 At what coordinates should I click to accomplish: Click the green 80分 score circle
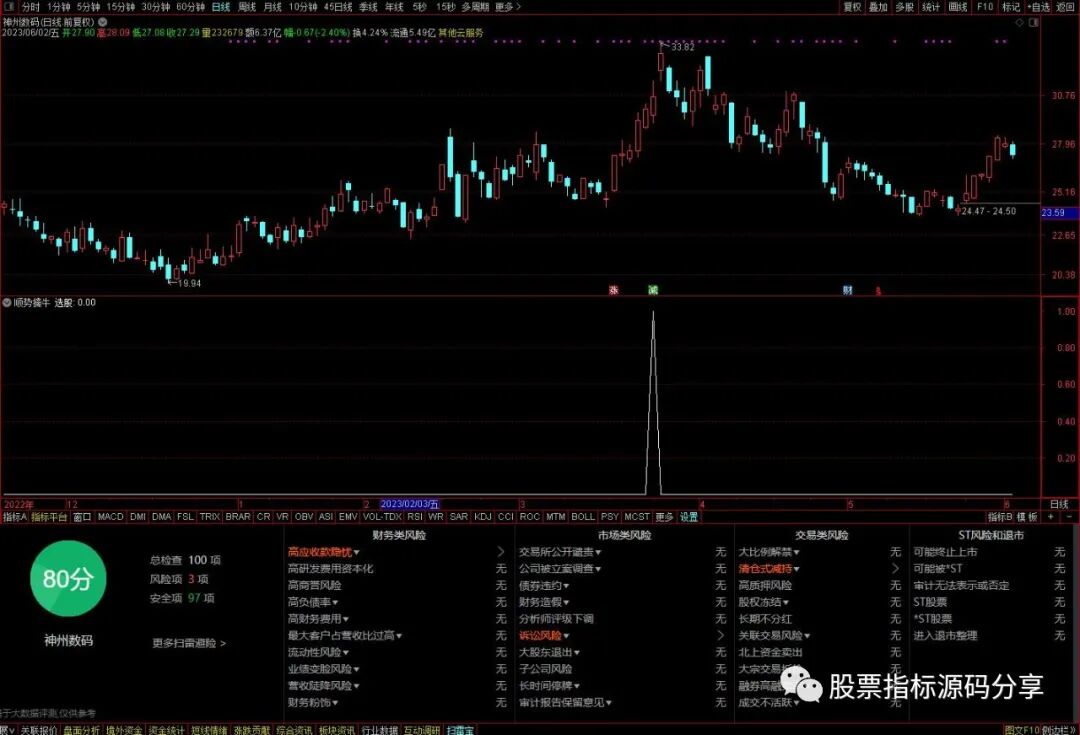click(68, 579)
